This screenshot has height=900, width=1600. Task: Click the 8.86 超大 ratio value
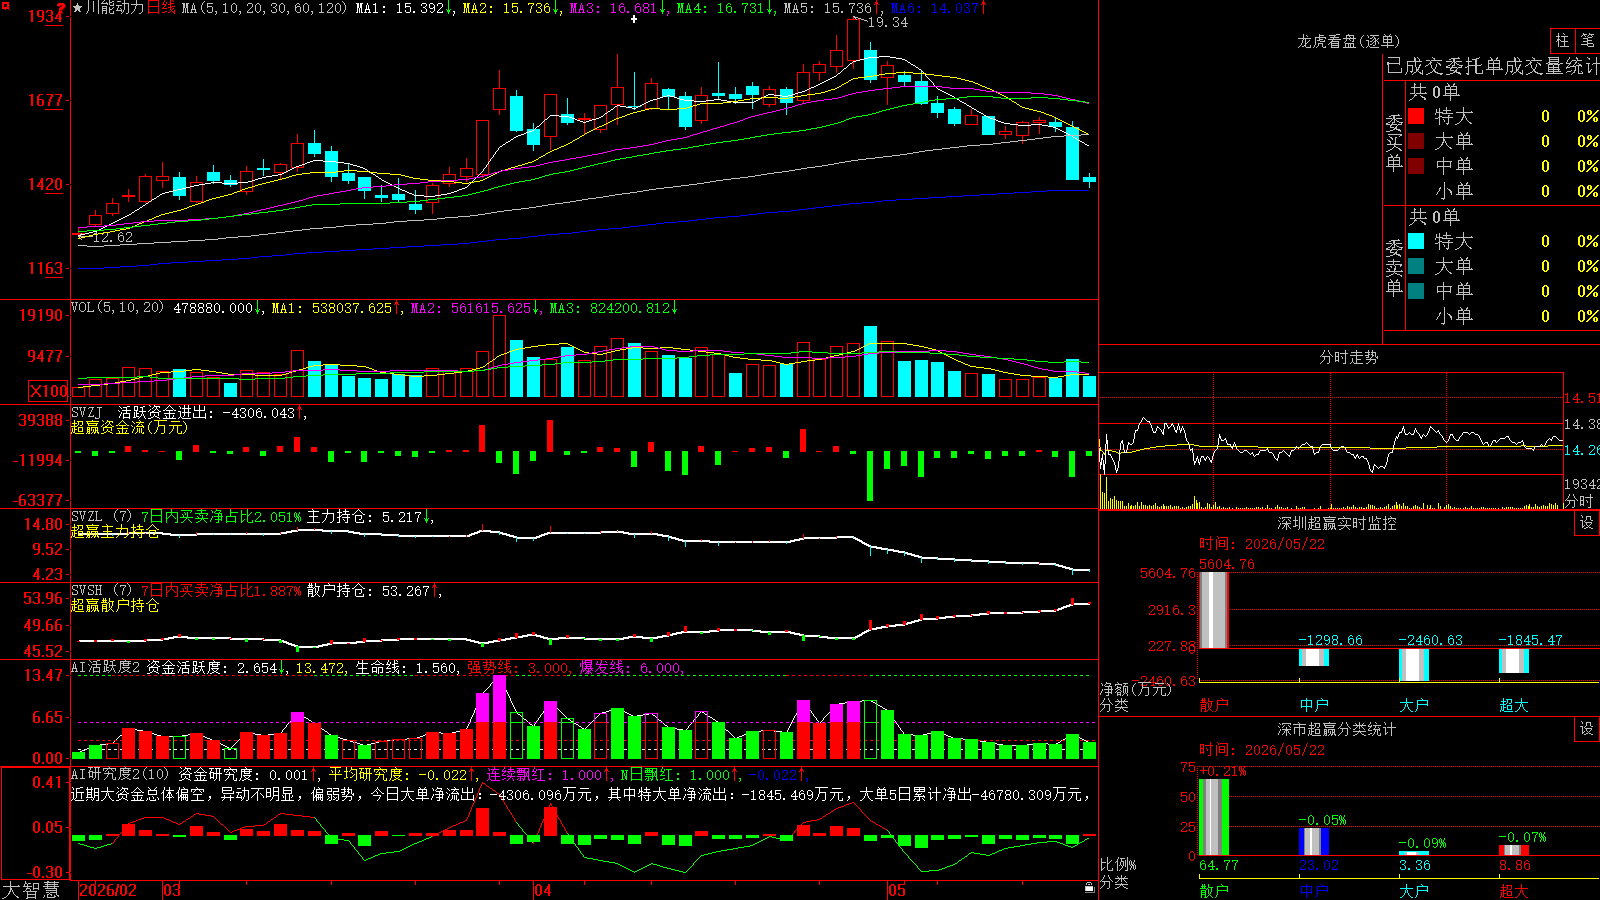coord(1515,865)
